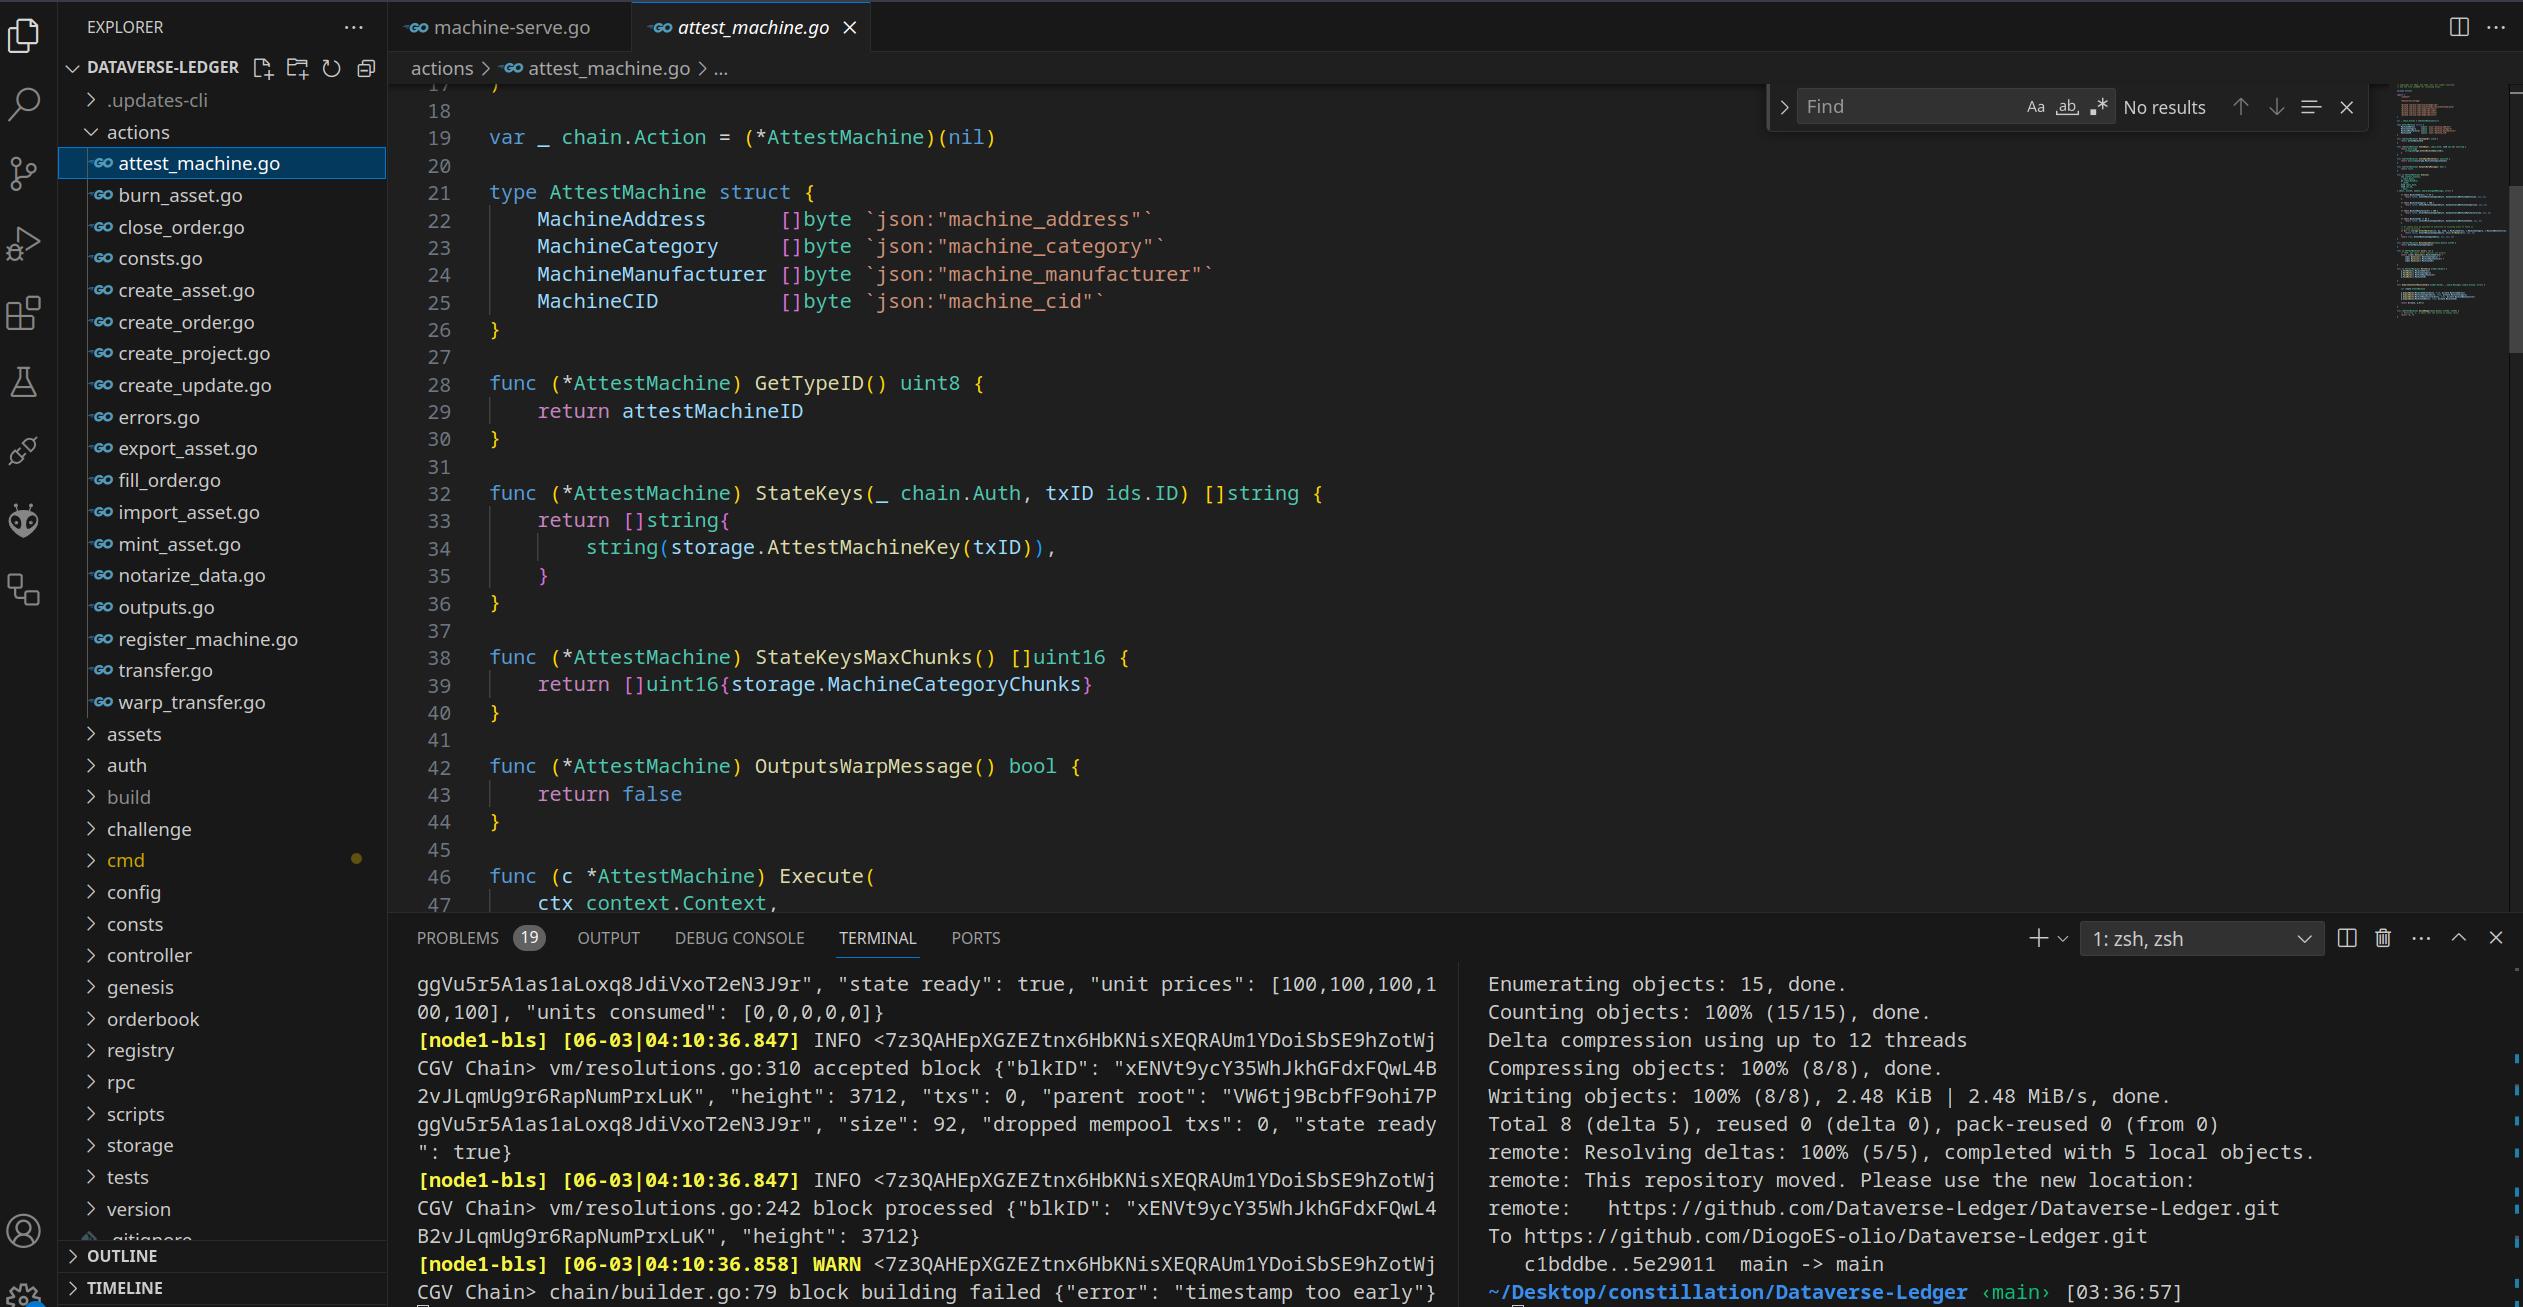Switch to the PROBLEMS panel tab
The image size is (2523, 1307).
457,938
